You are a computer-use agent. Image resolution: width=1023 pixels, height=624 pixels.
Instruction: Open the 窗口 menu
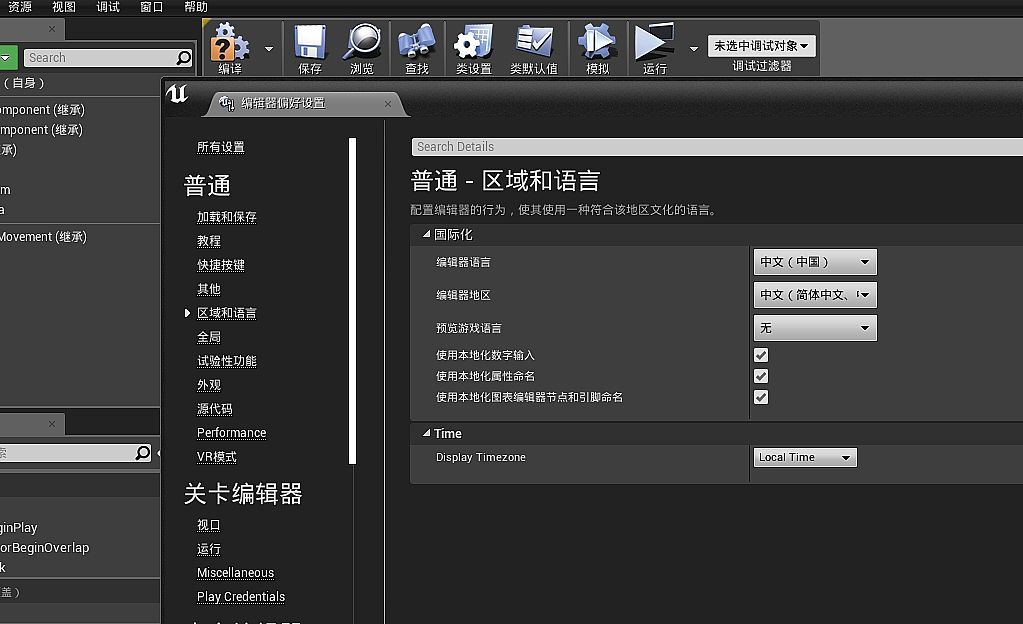(x=152, y=7)
